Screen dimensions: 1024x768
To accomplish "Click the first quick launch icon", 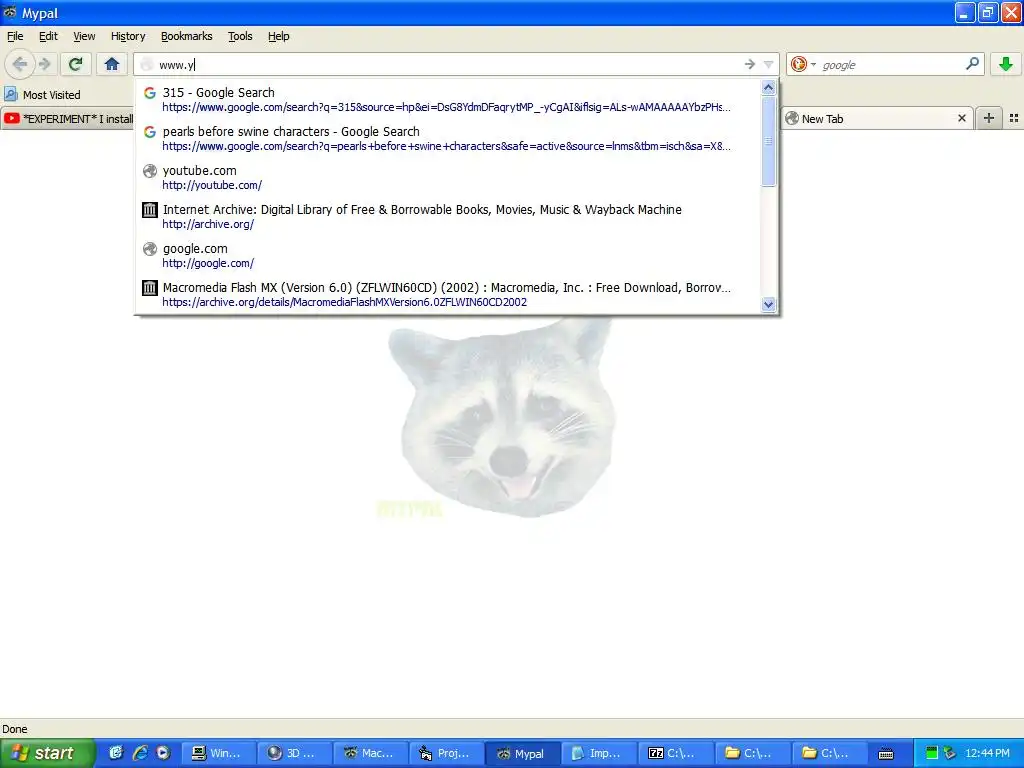I will (x=116, y=753).
